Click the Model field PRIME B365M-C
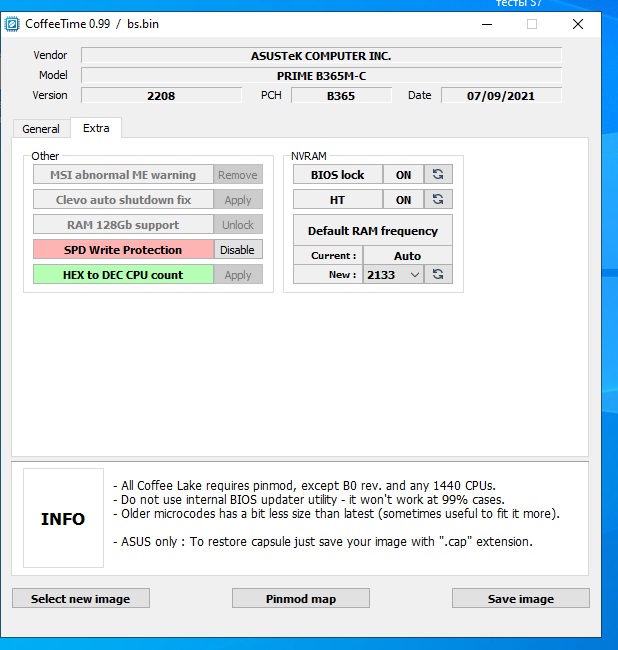The image size is (618, 650). click(x=321, y=75)
